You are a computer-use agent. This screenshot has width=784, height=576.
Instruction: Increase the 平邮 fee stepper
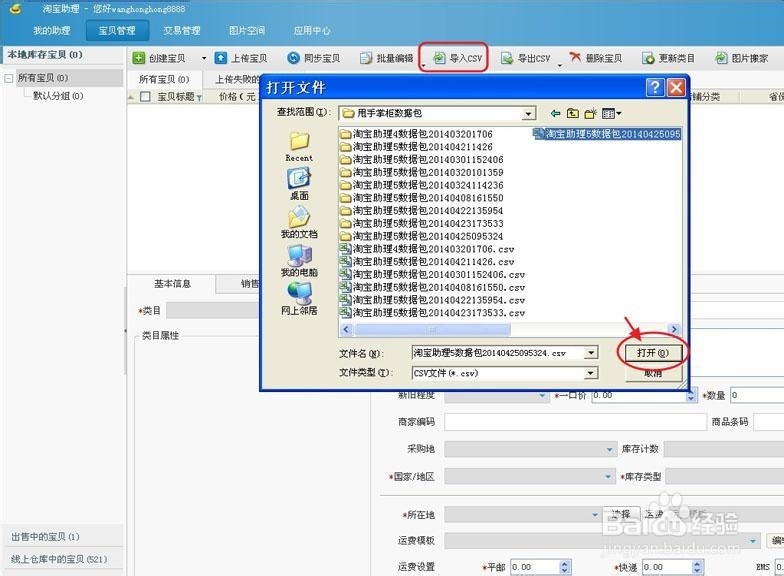point(564,564)
